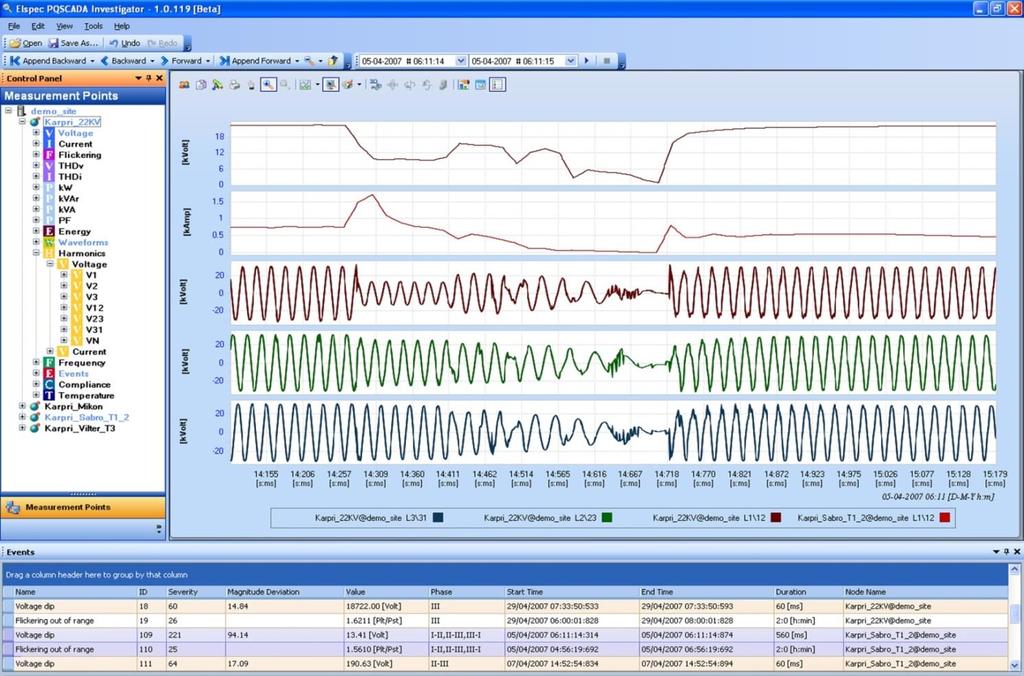
Task: Select the Events tree item
Action: click(73, 374)
